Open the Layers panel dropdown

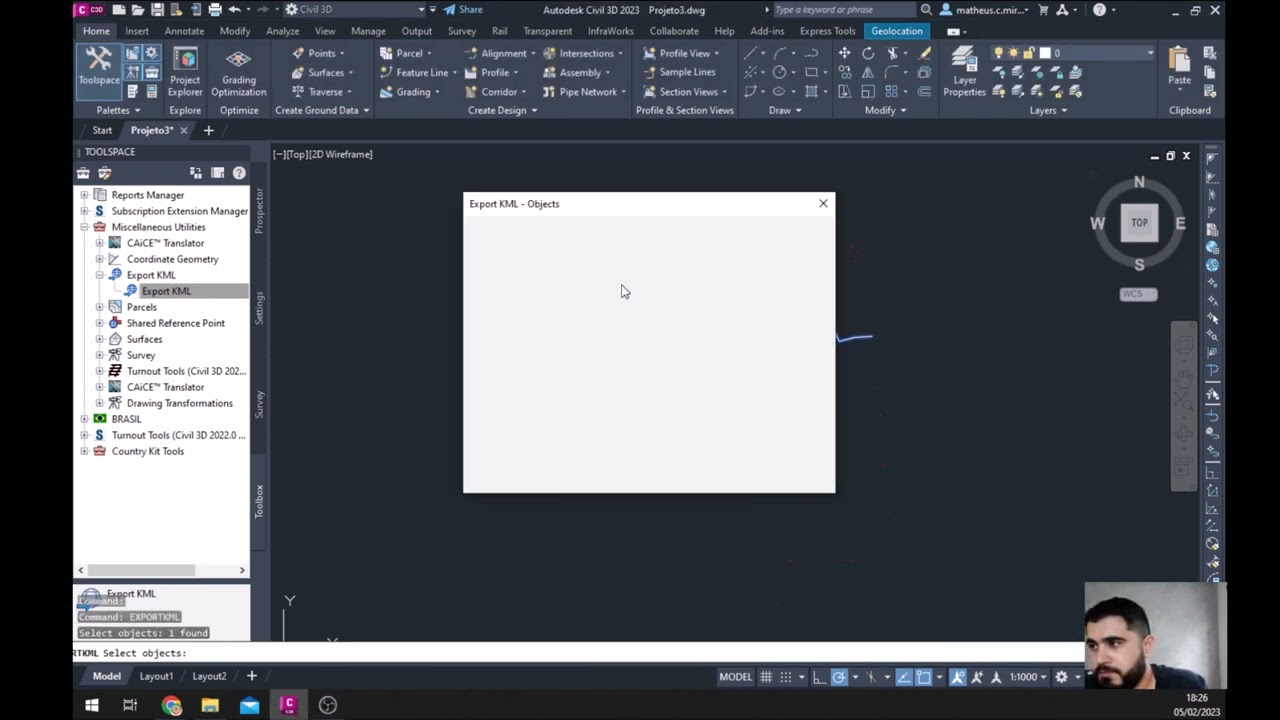point(1048,110)
